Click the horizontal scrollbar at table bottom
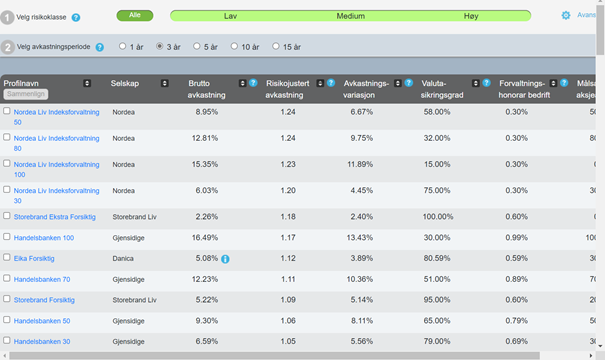This screenshot has height=360, width=605. (x=274, y=355)
